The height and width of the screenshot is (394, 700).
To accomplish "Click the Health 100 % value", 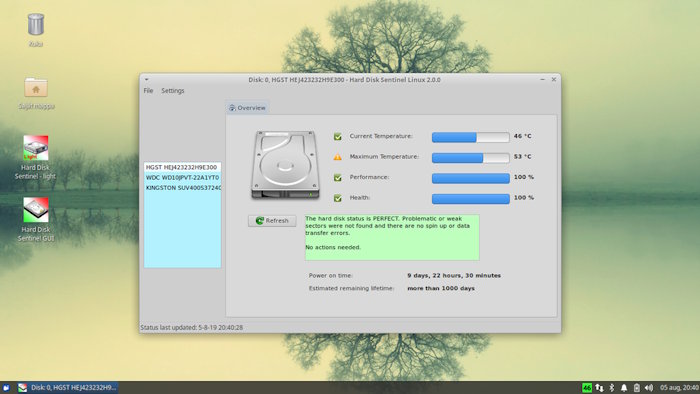I will point(524,198).
